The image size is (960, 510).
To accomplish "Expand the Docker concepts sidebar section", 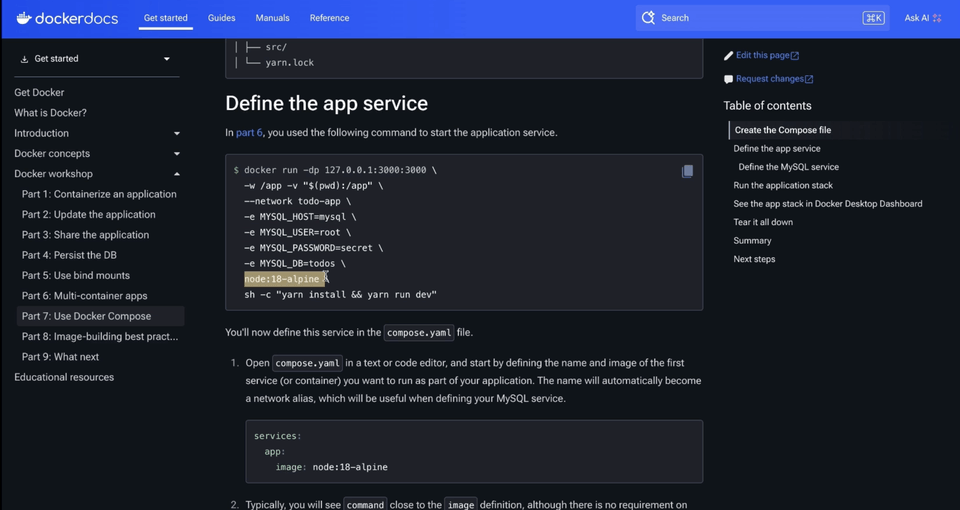I will click(176, 154).
